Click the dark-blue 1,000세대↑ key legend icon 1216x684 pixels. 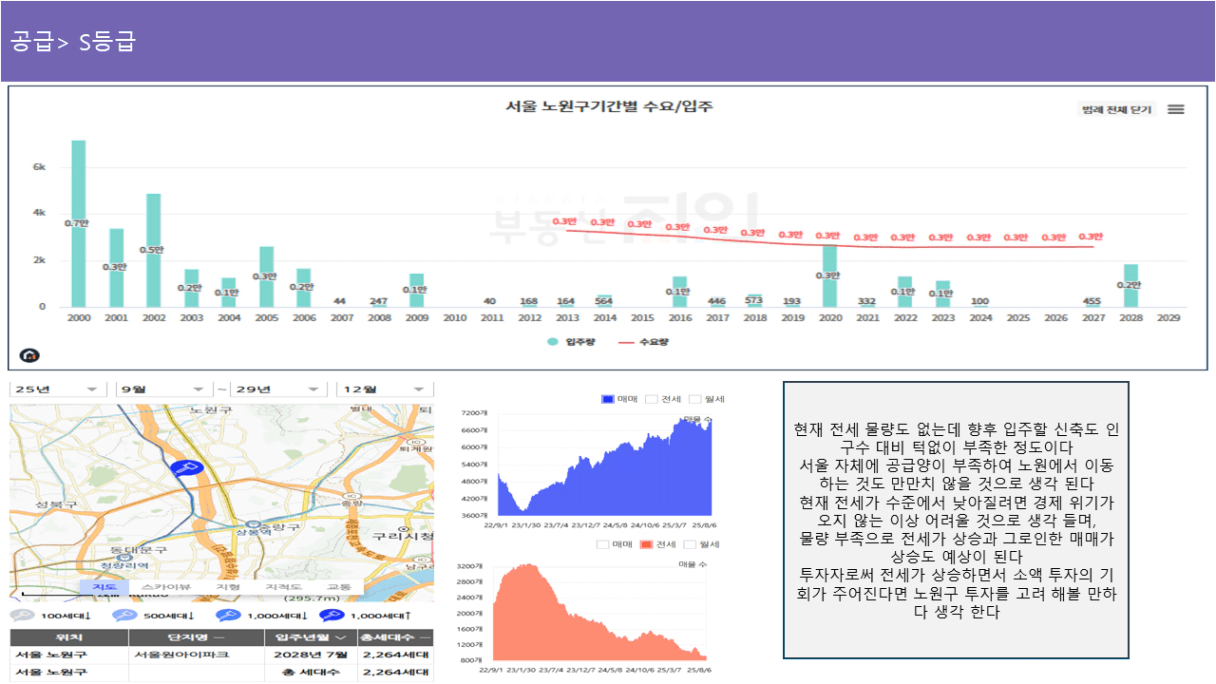click(x=331, y=616)
